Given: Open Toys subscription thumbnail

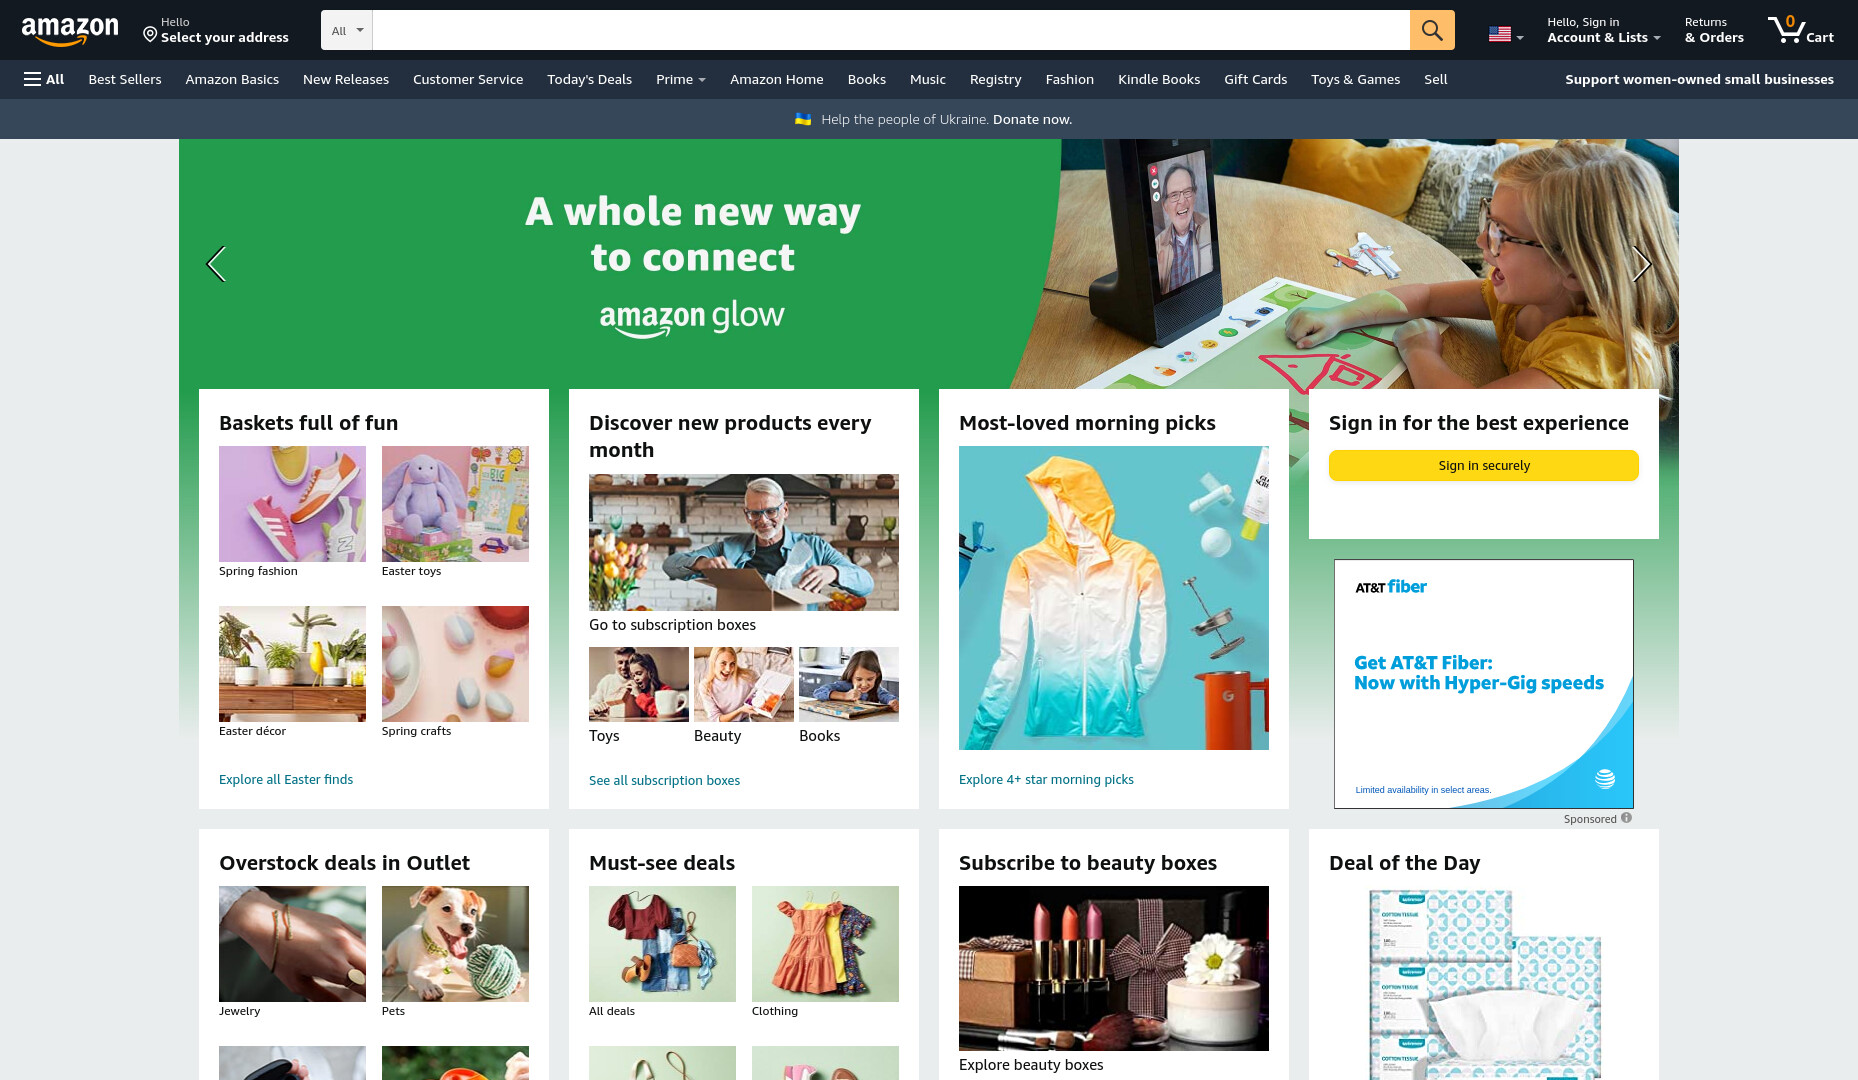Looking at the screenshot, I should pyautogui.click(x=639, y=684).
